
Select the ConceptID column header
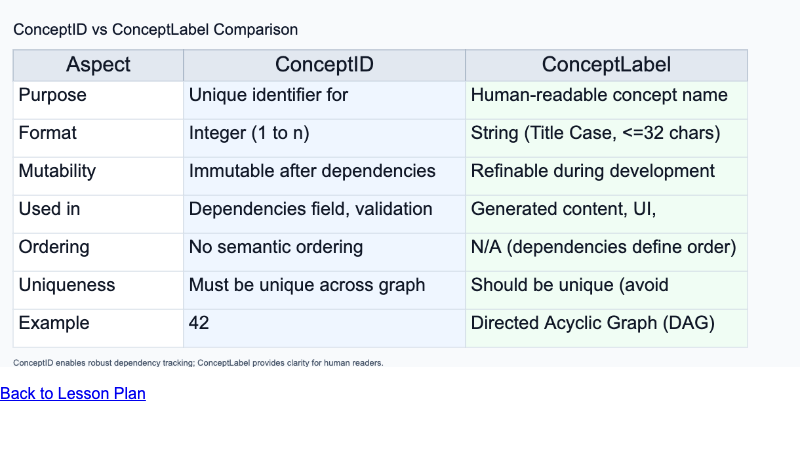(x=324, y=65)
